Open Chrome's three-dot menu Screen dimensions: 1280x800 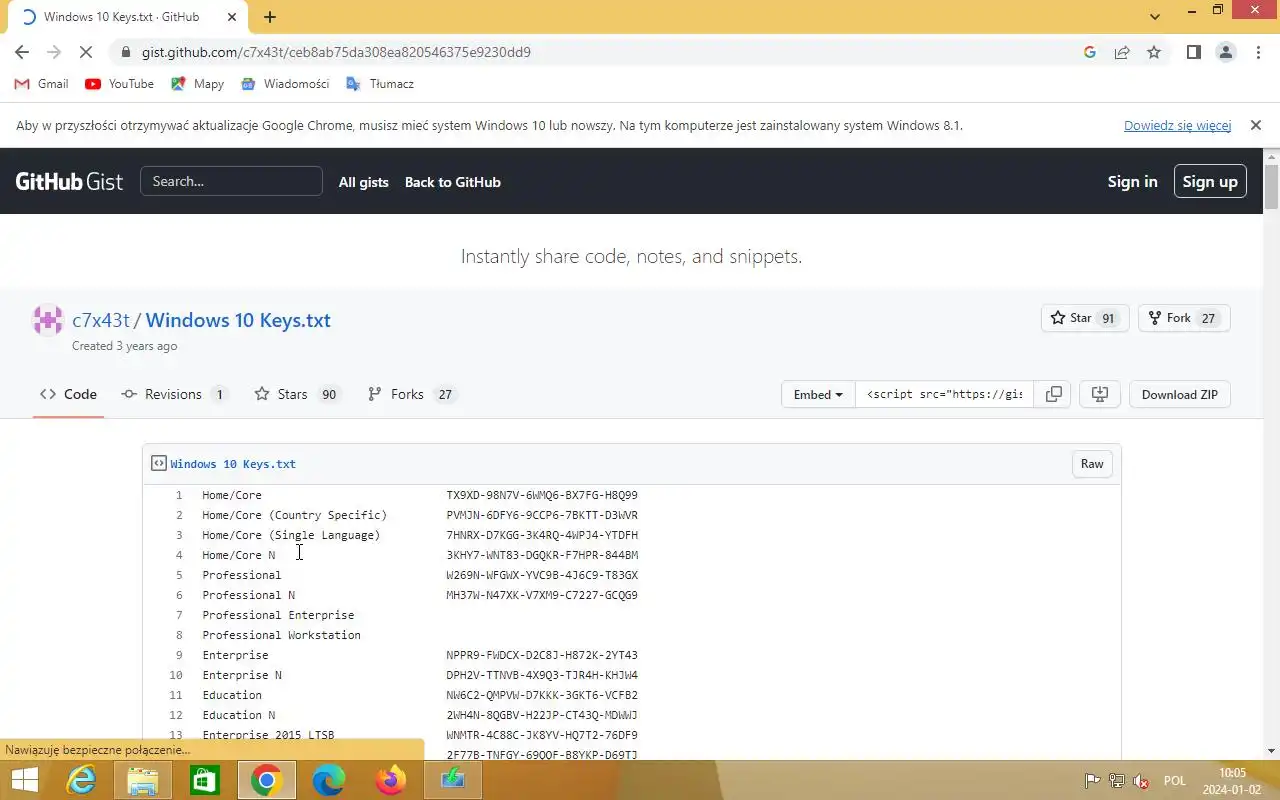1258,52
